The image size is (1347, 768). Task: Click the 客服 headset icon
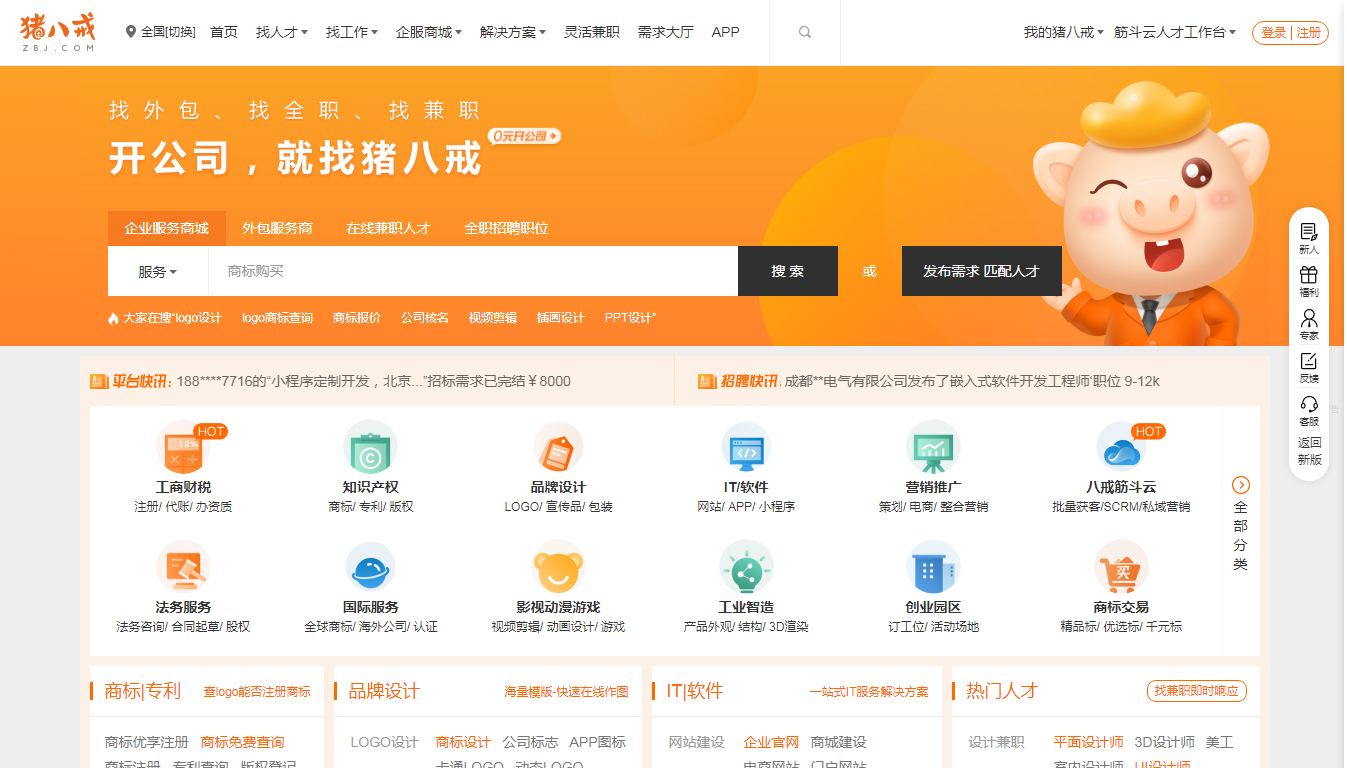click(1308, 404)
